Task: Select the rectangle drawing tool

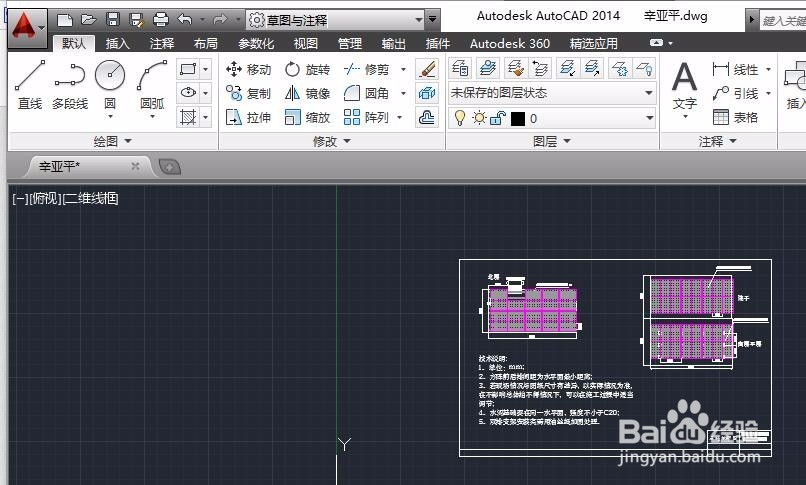Action: coord(188,69)
